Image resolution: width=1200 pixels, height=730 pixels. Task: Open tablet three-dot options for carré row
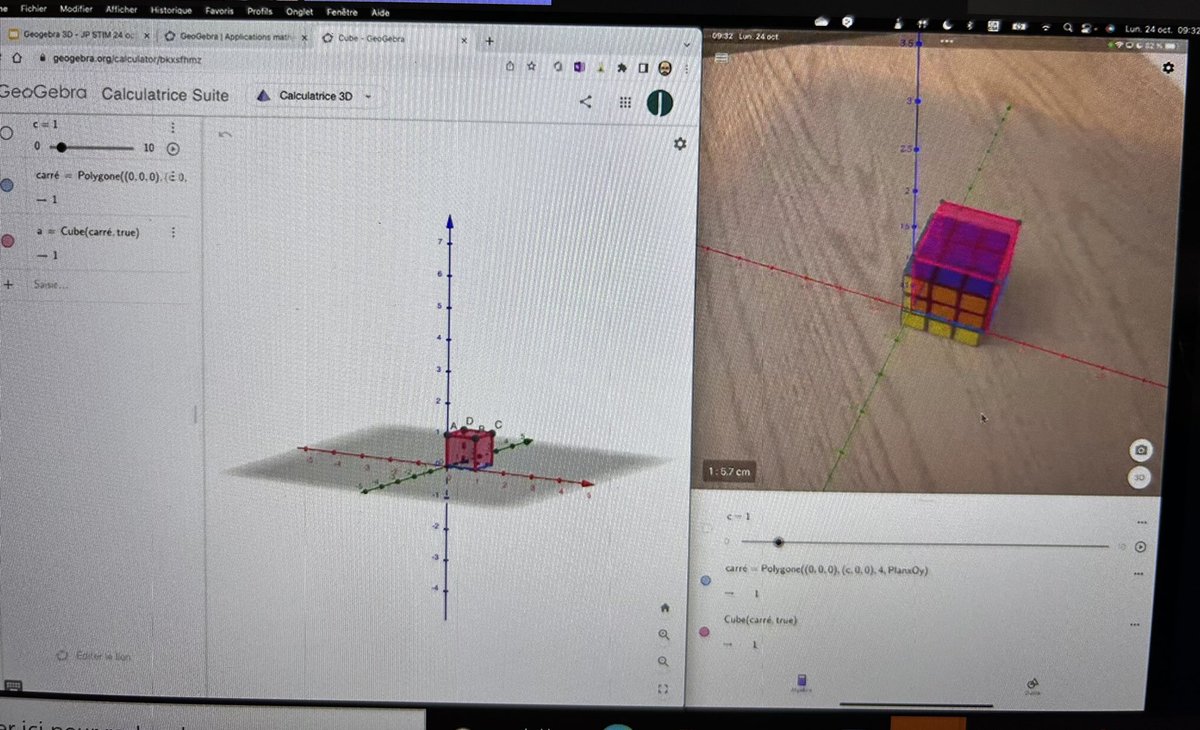point(1139,574)
